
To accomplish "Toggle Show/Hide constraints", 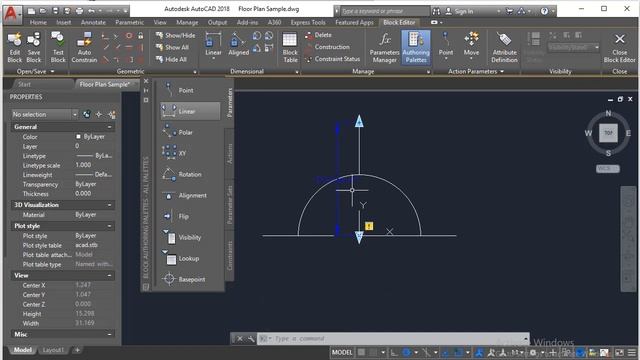I will coord(175,36).
